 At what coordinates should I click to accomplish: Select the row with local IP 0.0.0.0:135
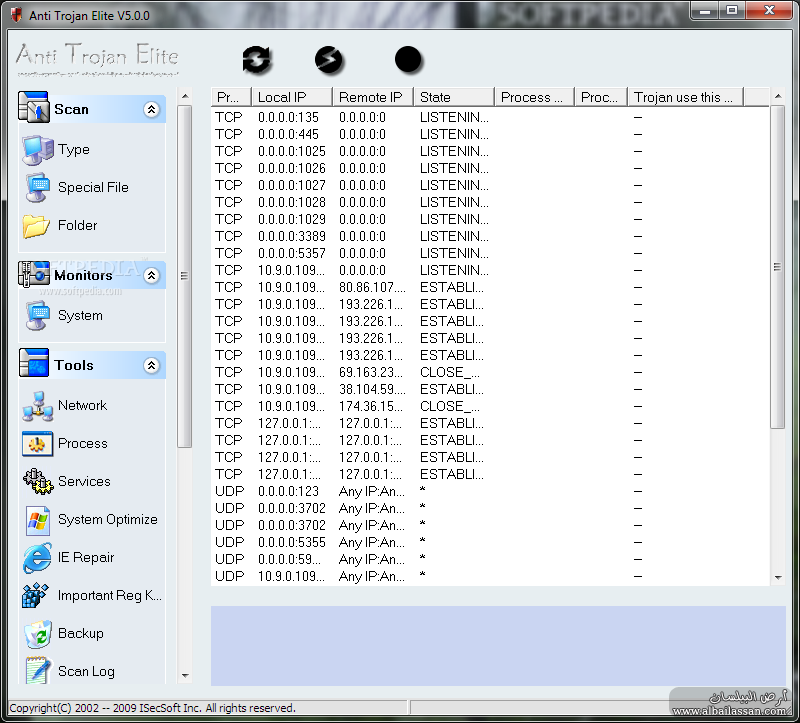coord(490,117)
